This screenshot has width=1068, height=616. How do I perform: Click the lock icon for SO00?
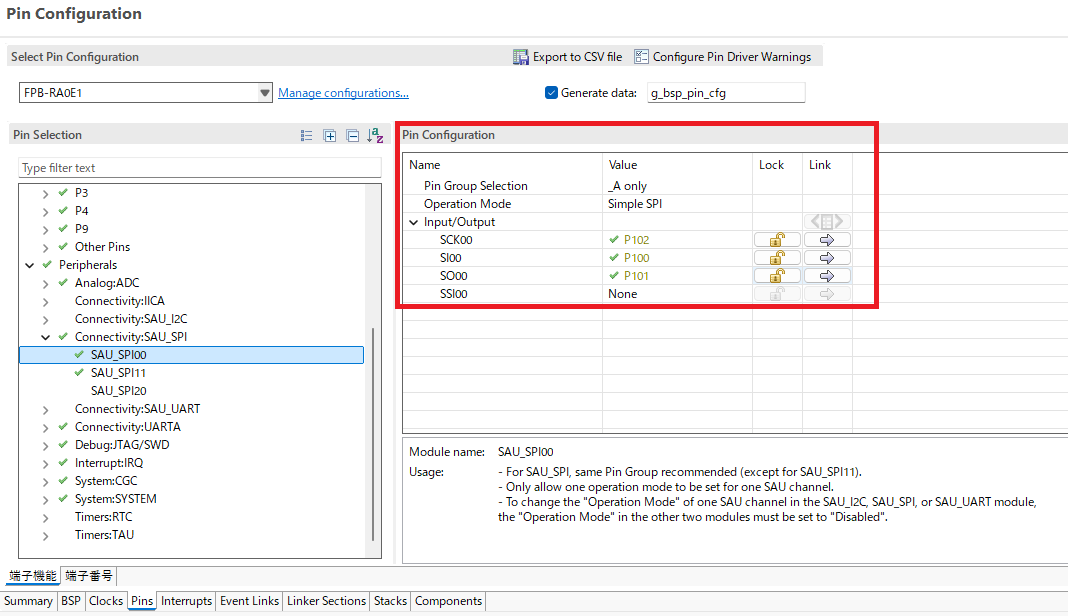point(776,276)
